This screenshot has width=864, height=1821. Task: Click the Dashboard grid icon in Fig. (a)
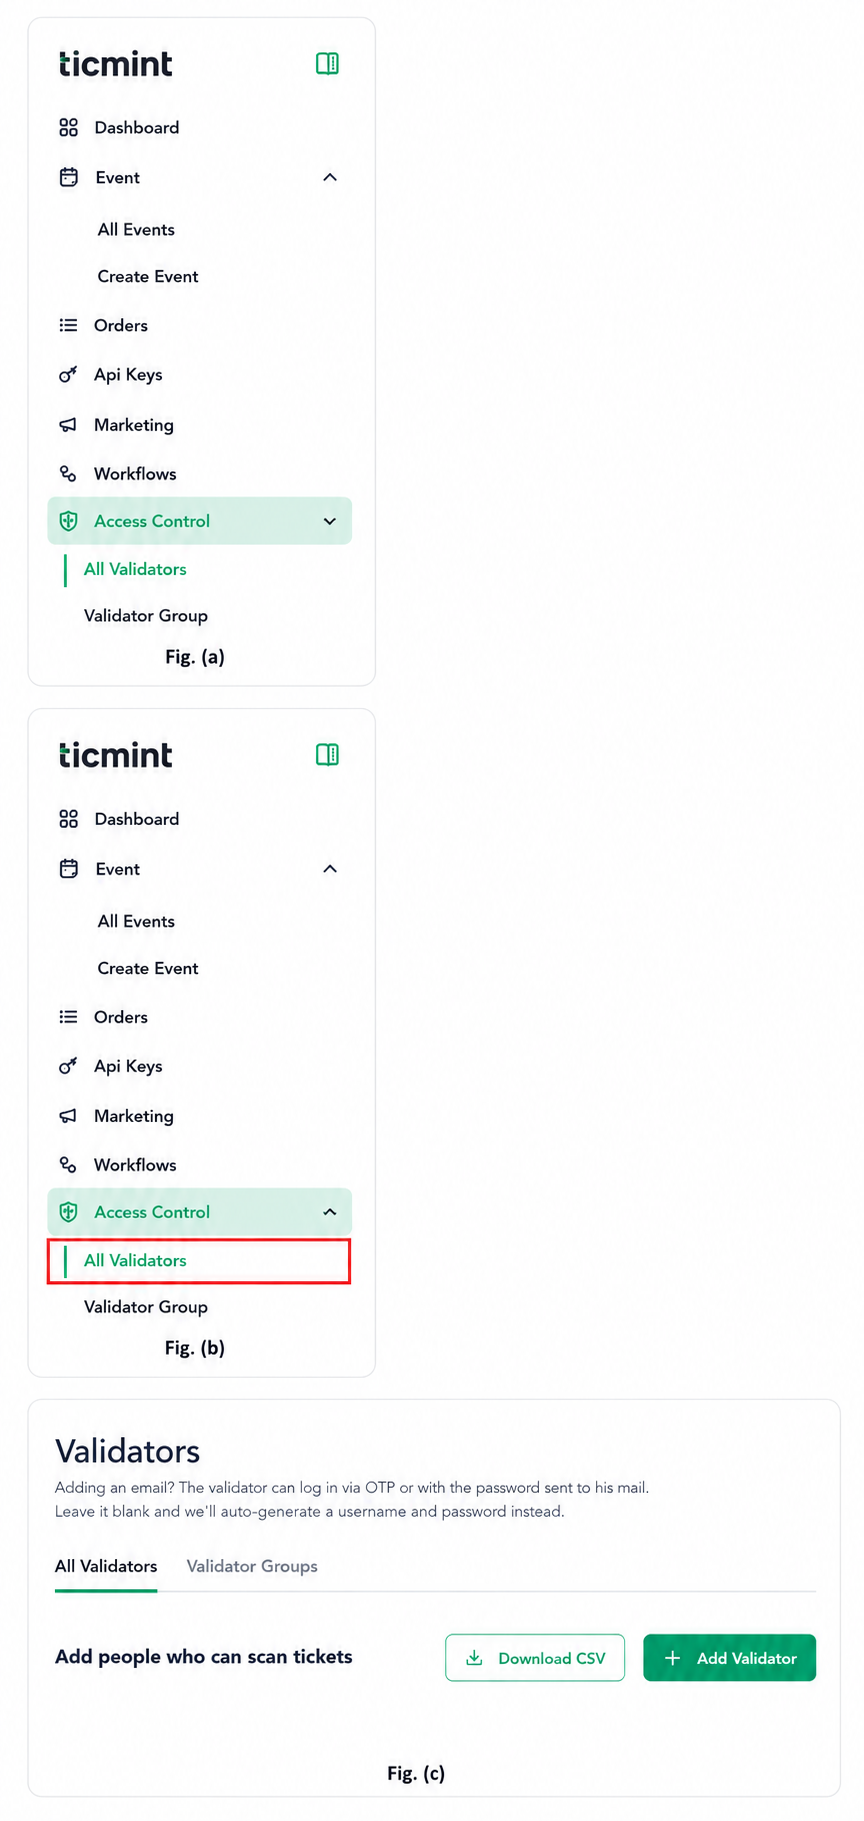coord(68,128)
